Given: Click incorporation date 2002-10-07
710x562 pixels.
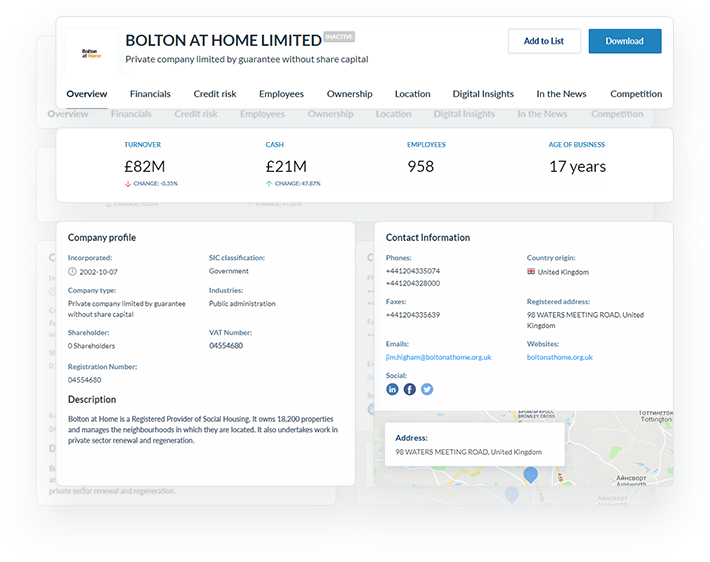Looking at the screenshot, I should click(98, 272).
